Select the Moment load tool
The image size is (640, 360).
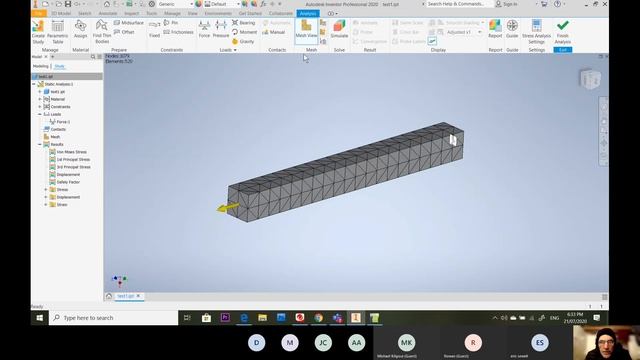point(244,32)
